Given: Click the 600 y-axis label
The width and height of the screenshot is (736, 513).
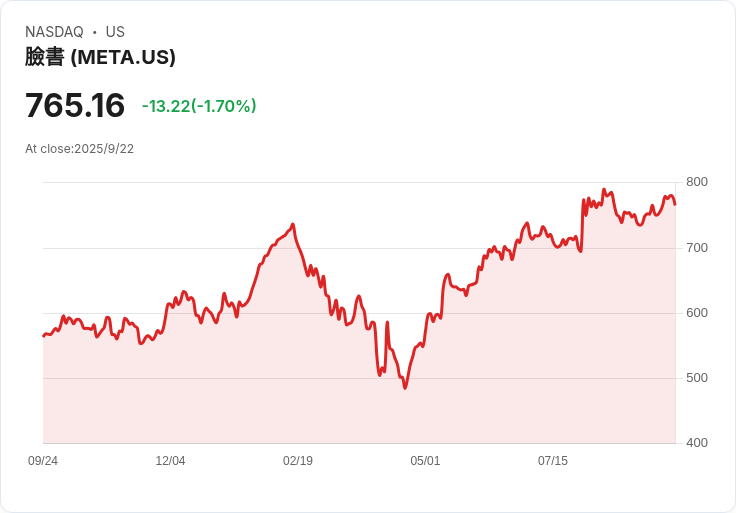Looking at the screenshot, I should [x=697, y=313].
